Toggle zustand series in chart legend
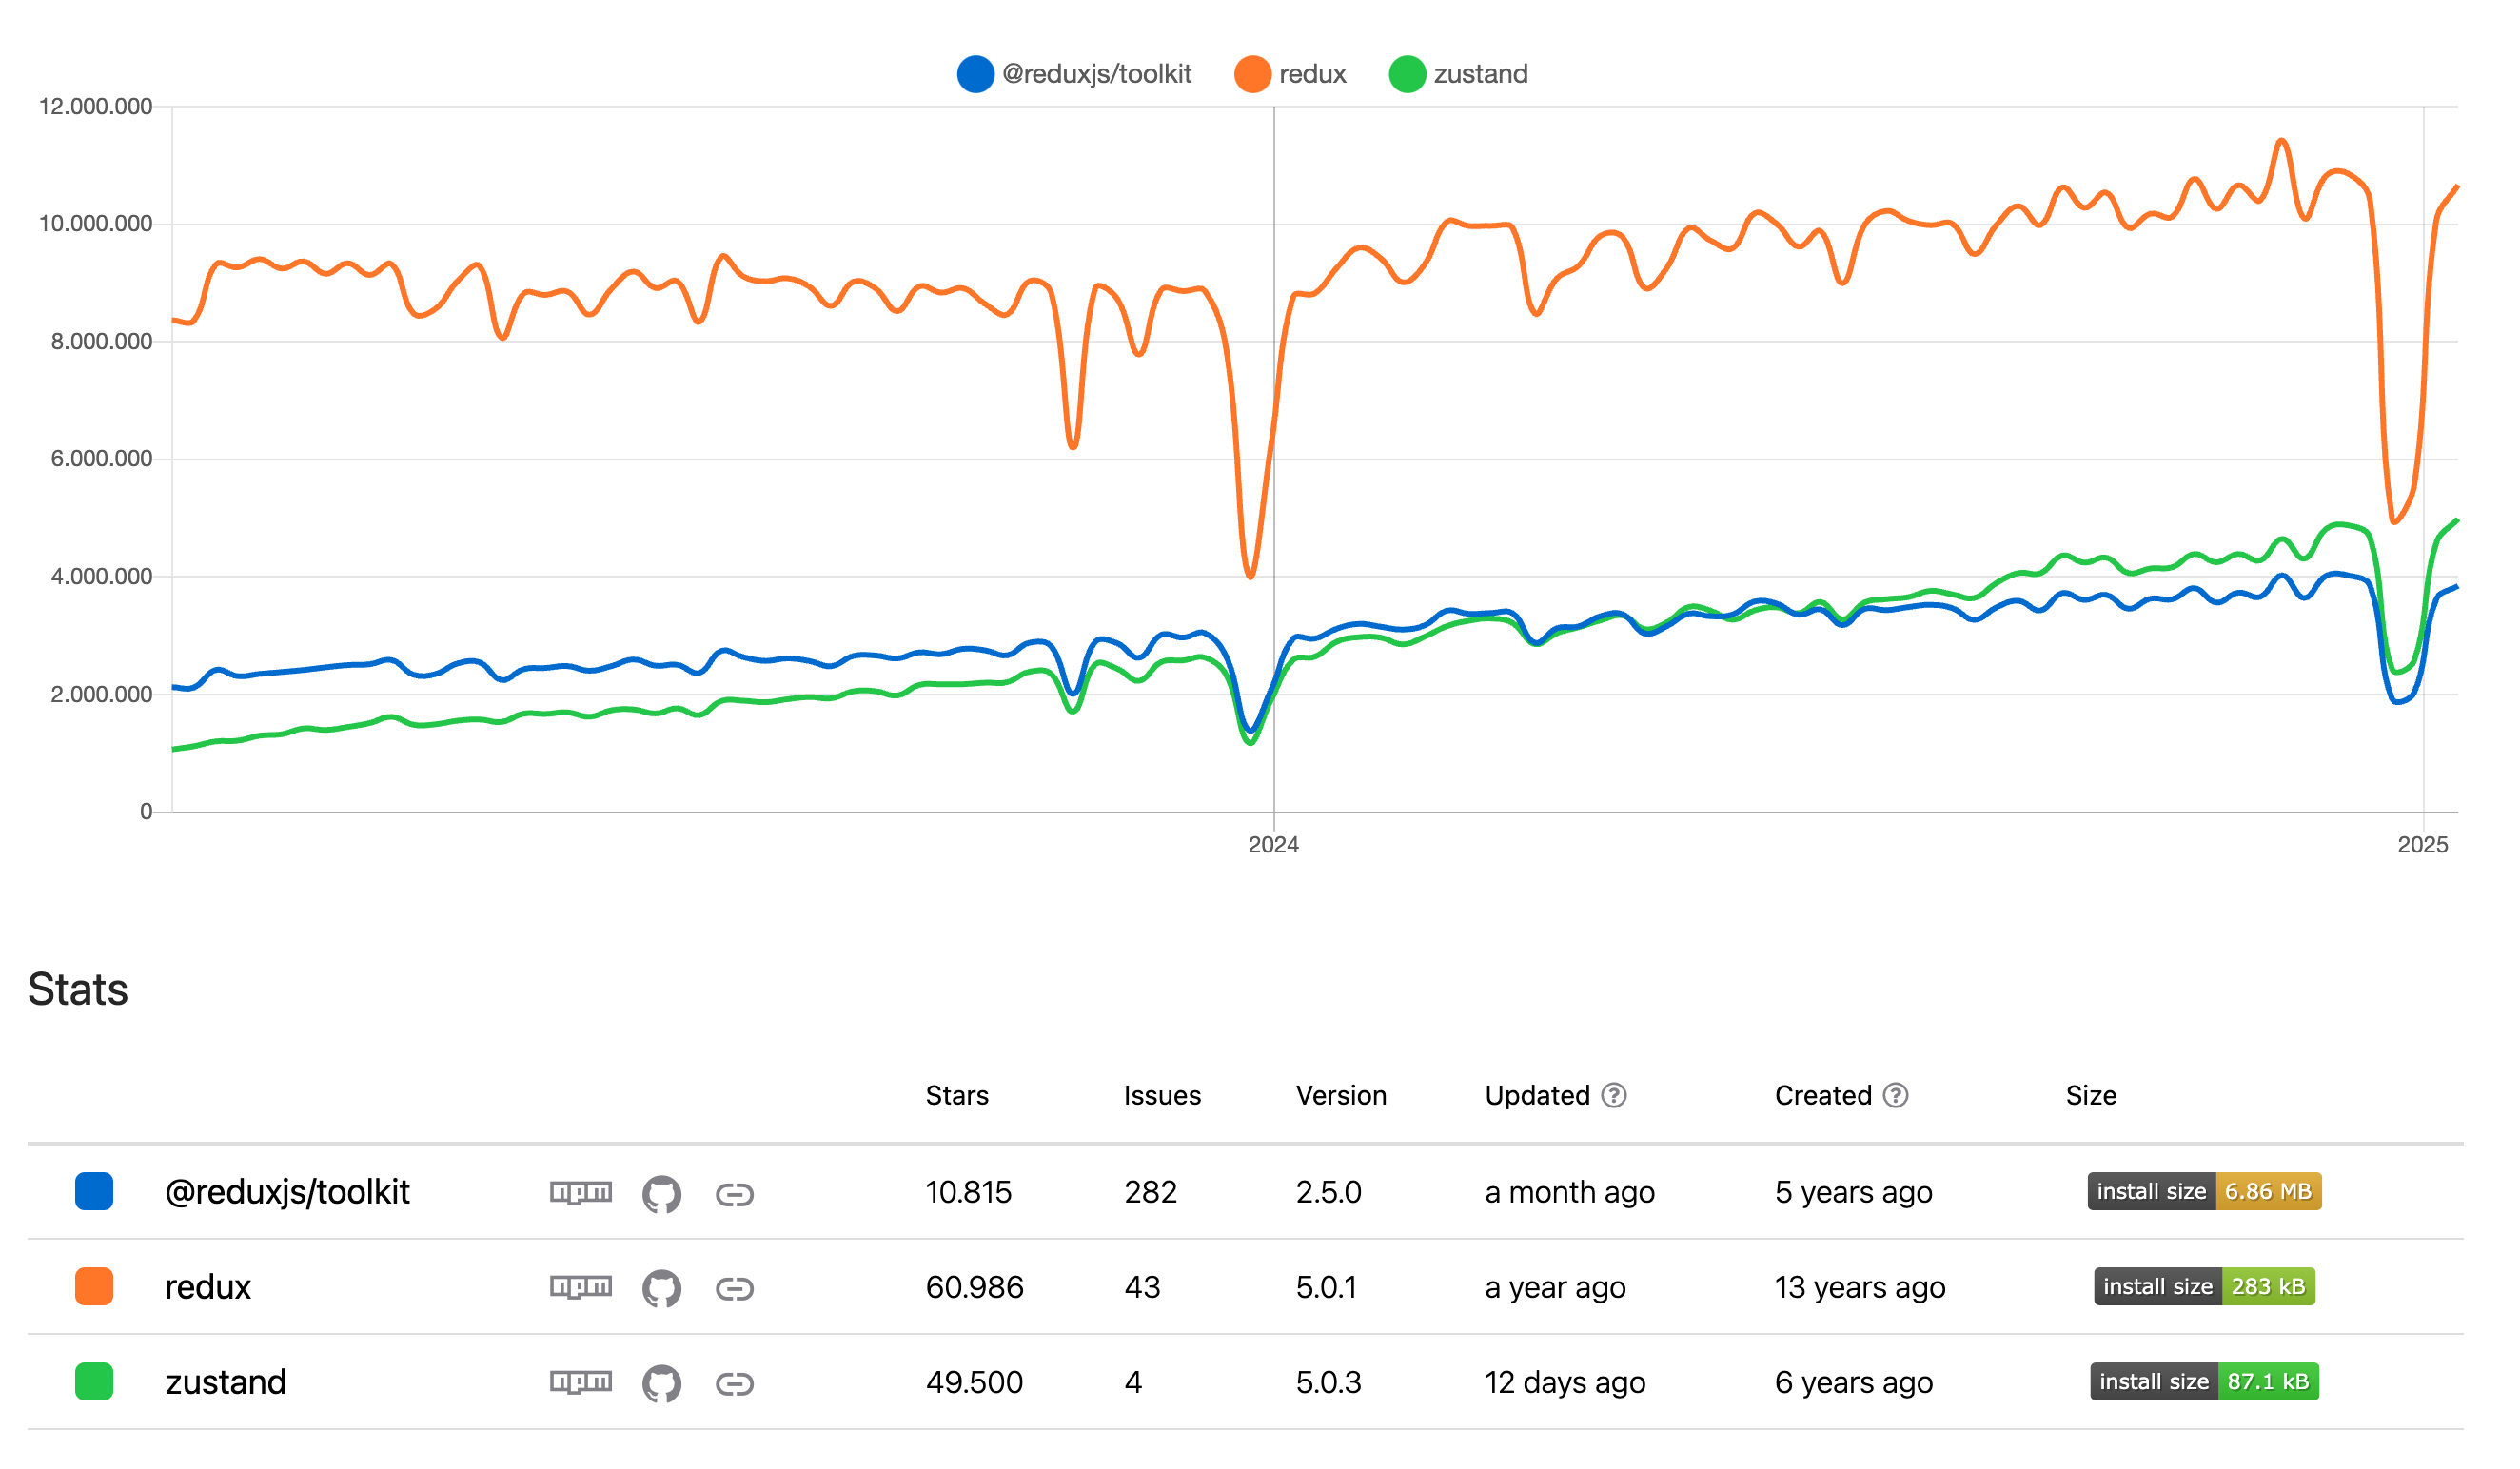 1459,74
